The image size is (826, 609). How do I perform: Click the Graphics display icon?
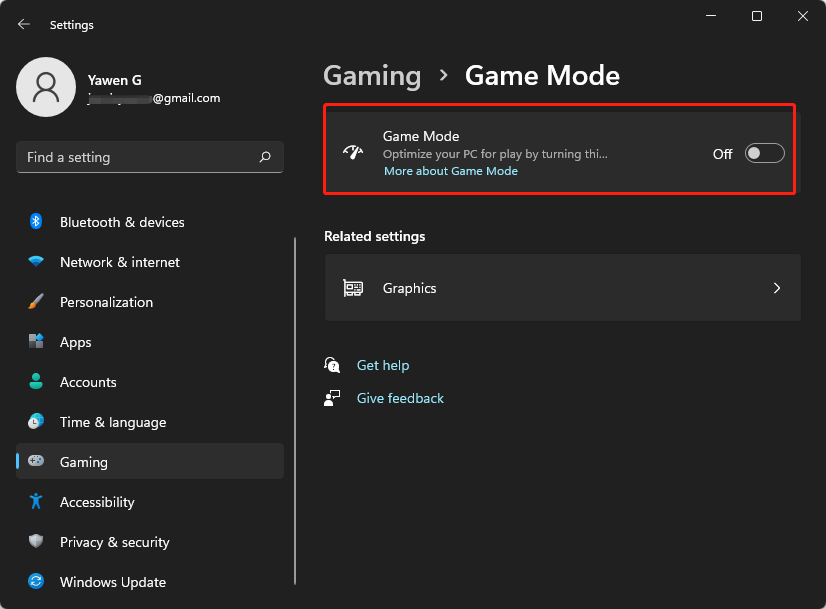[353, 287]
